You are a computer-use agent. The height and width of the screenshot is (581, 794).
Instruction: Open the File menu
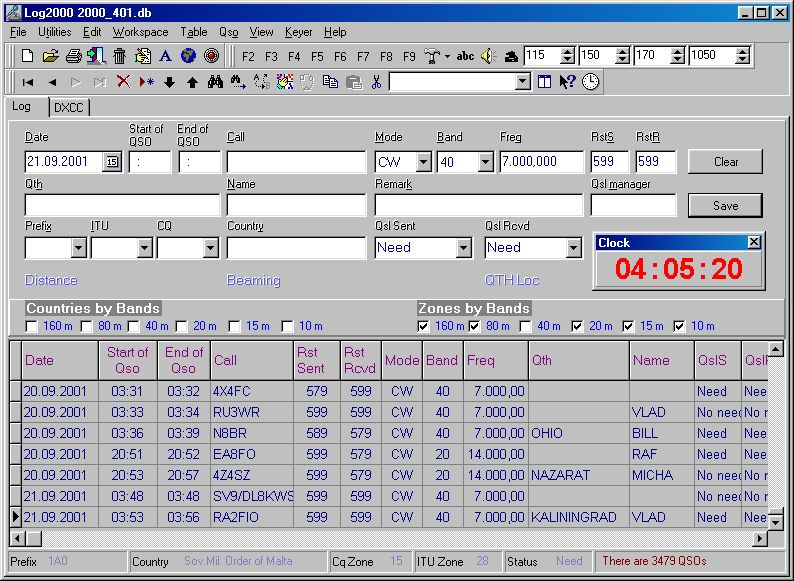point(18,32)
